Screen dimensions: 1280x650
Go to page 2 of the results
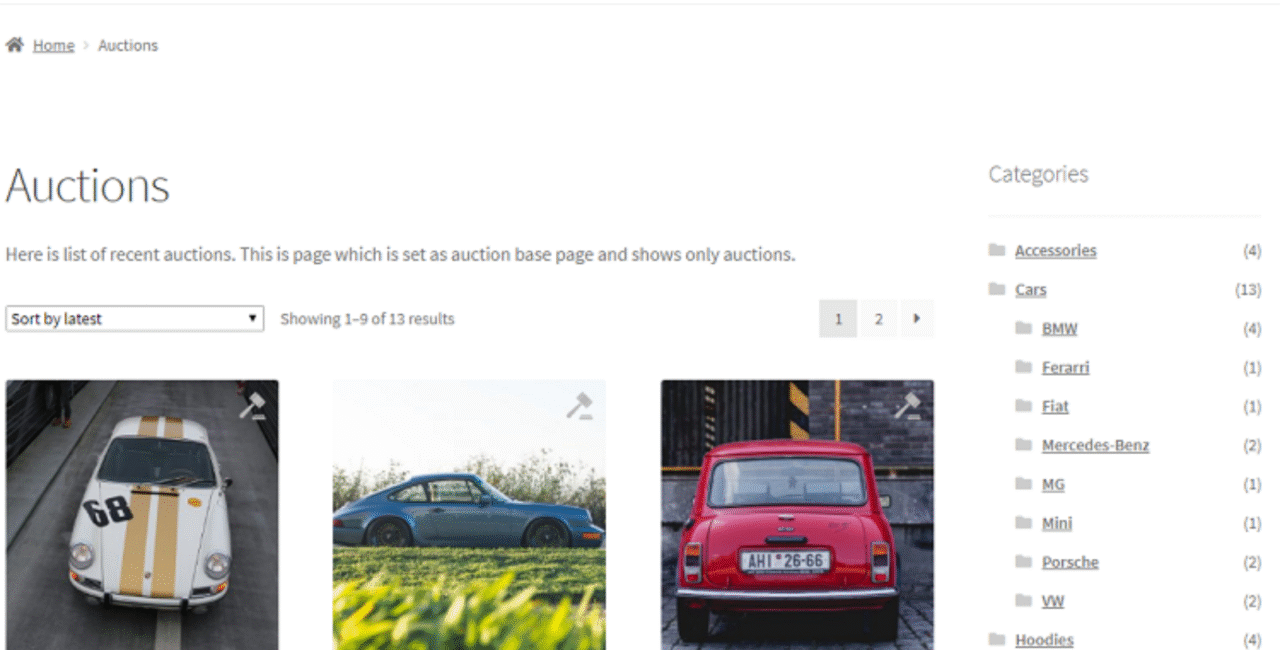point(879,319)
